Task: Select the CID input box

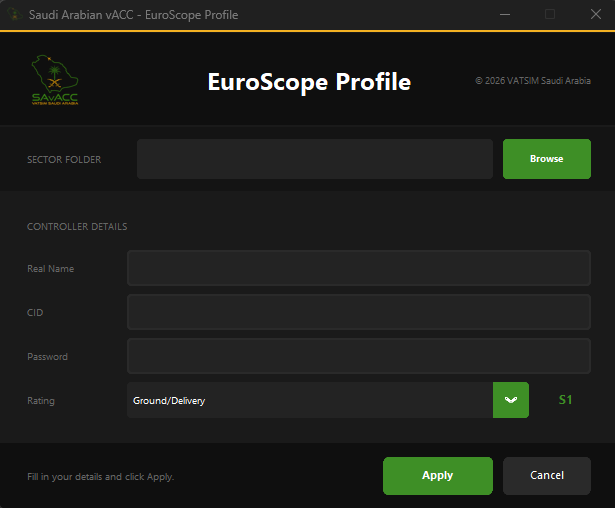Action: (x=359, y=312)
